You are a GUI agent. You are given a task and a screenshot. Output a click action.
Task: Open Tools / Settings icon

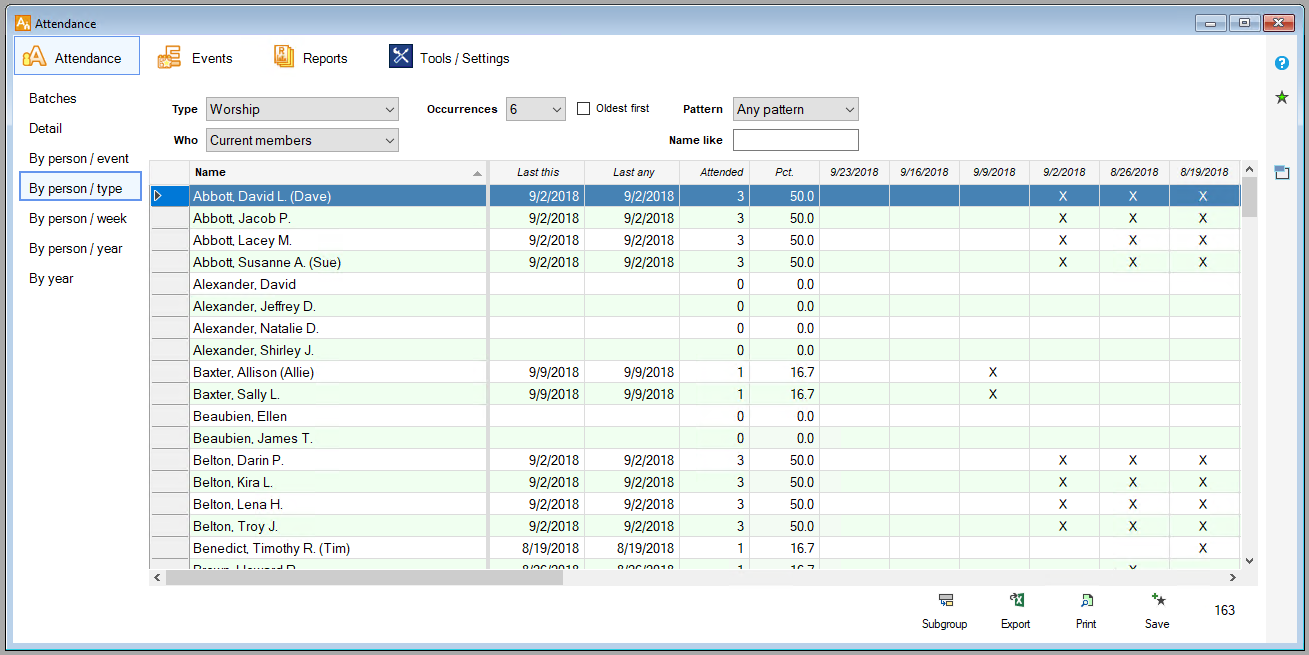click(401, 57)
